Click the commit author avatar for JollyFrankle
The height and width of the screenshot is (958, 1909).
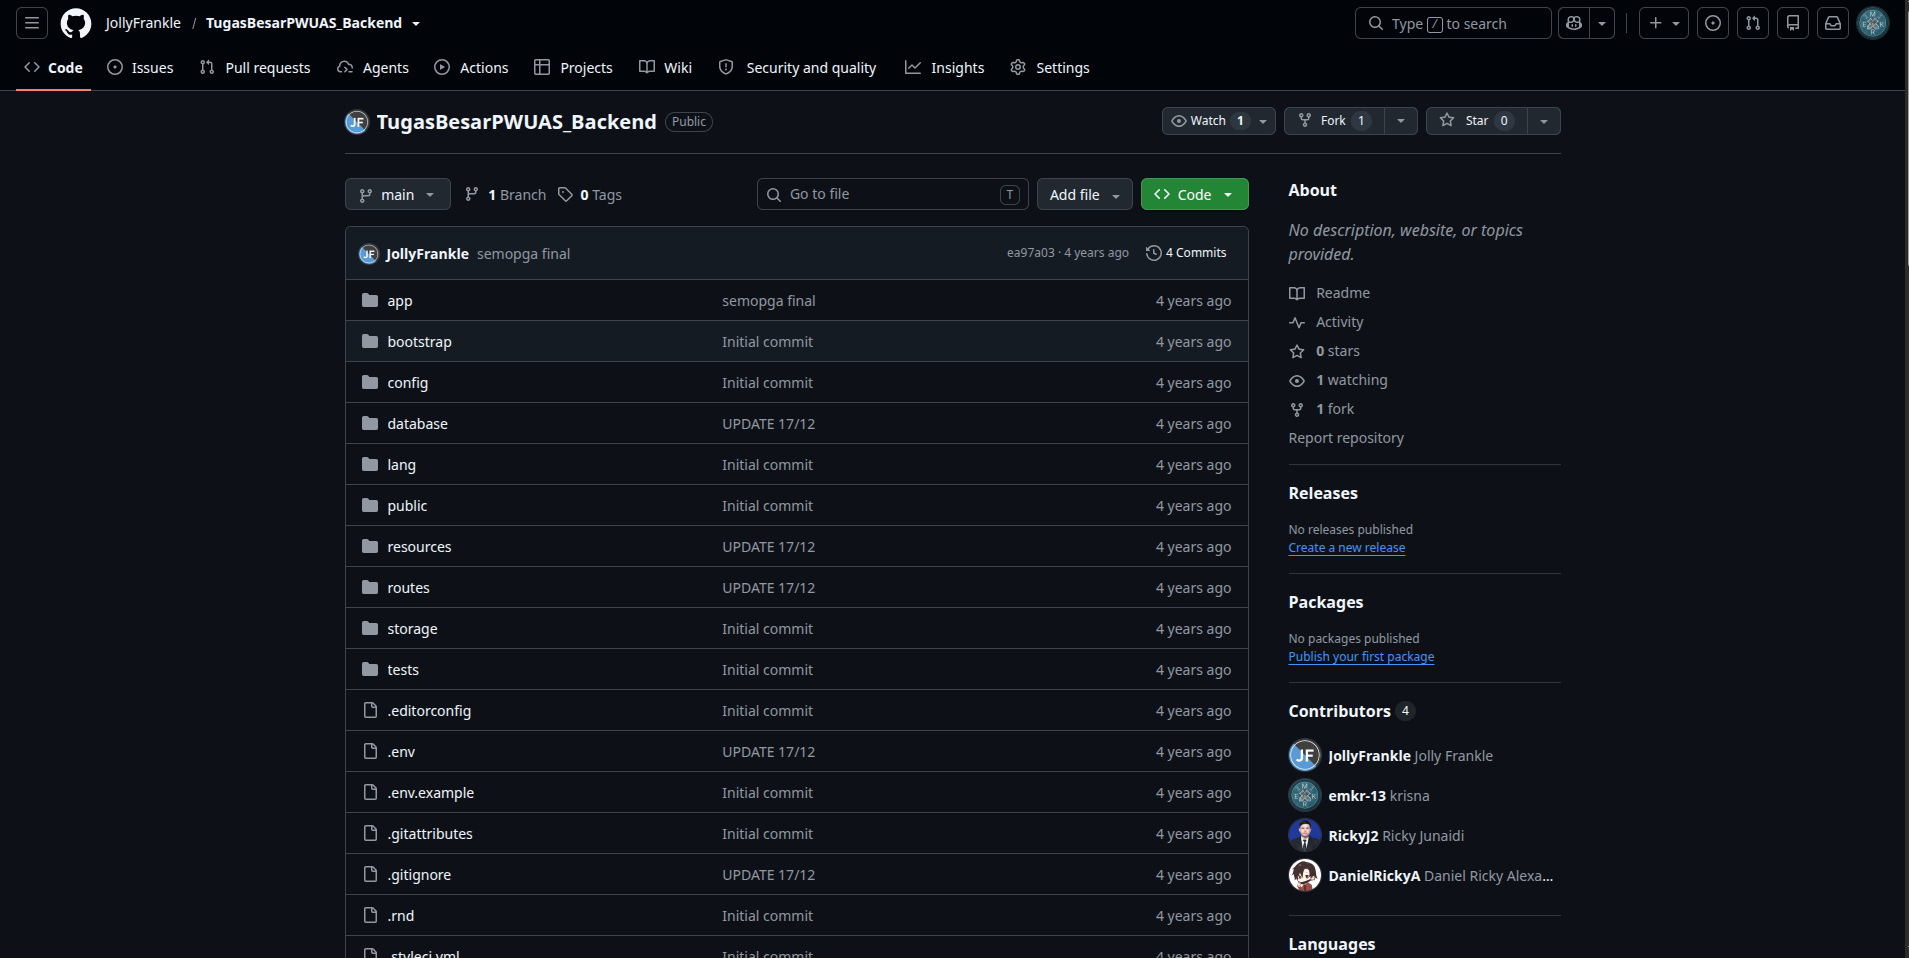click(369, 254)
